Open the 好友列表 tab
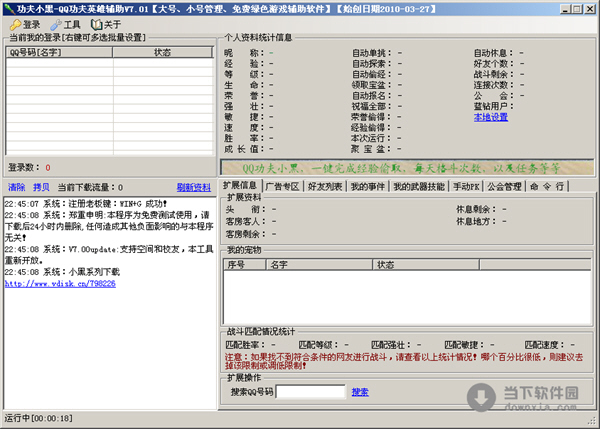The height and width of the screenshot is (429, 600). point(325,187)
